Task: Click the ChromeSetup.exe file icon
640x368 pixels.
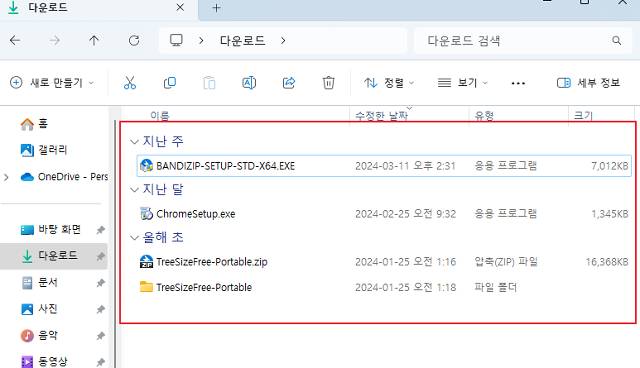Action: [146, 213]
